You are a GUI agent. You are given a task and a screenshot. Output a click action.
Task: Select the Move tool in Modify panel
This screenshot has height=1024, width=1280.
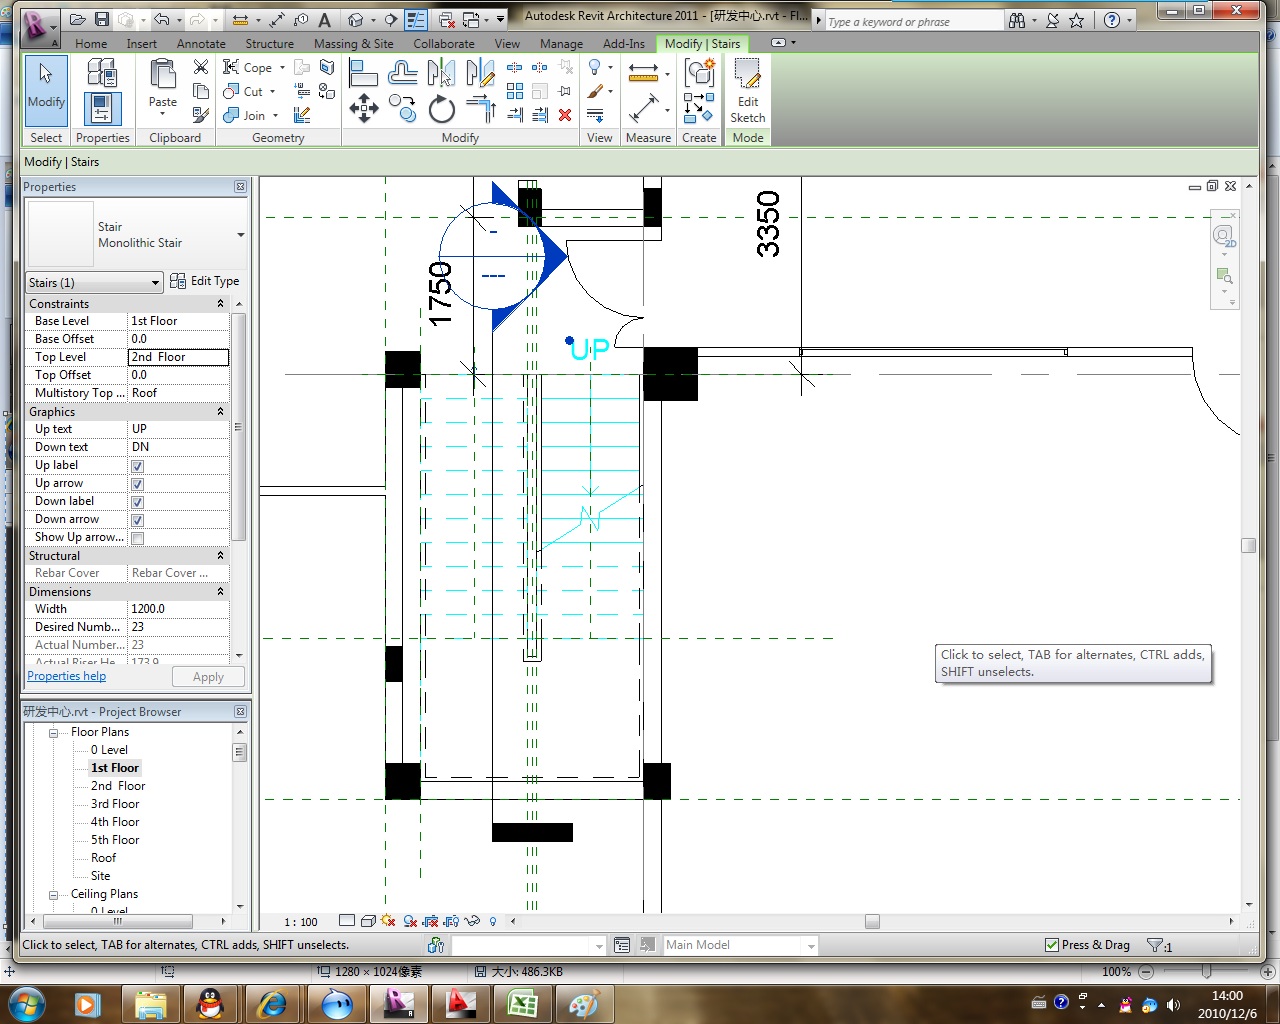click(x=363, y=108)
